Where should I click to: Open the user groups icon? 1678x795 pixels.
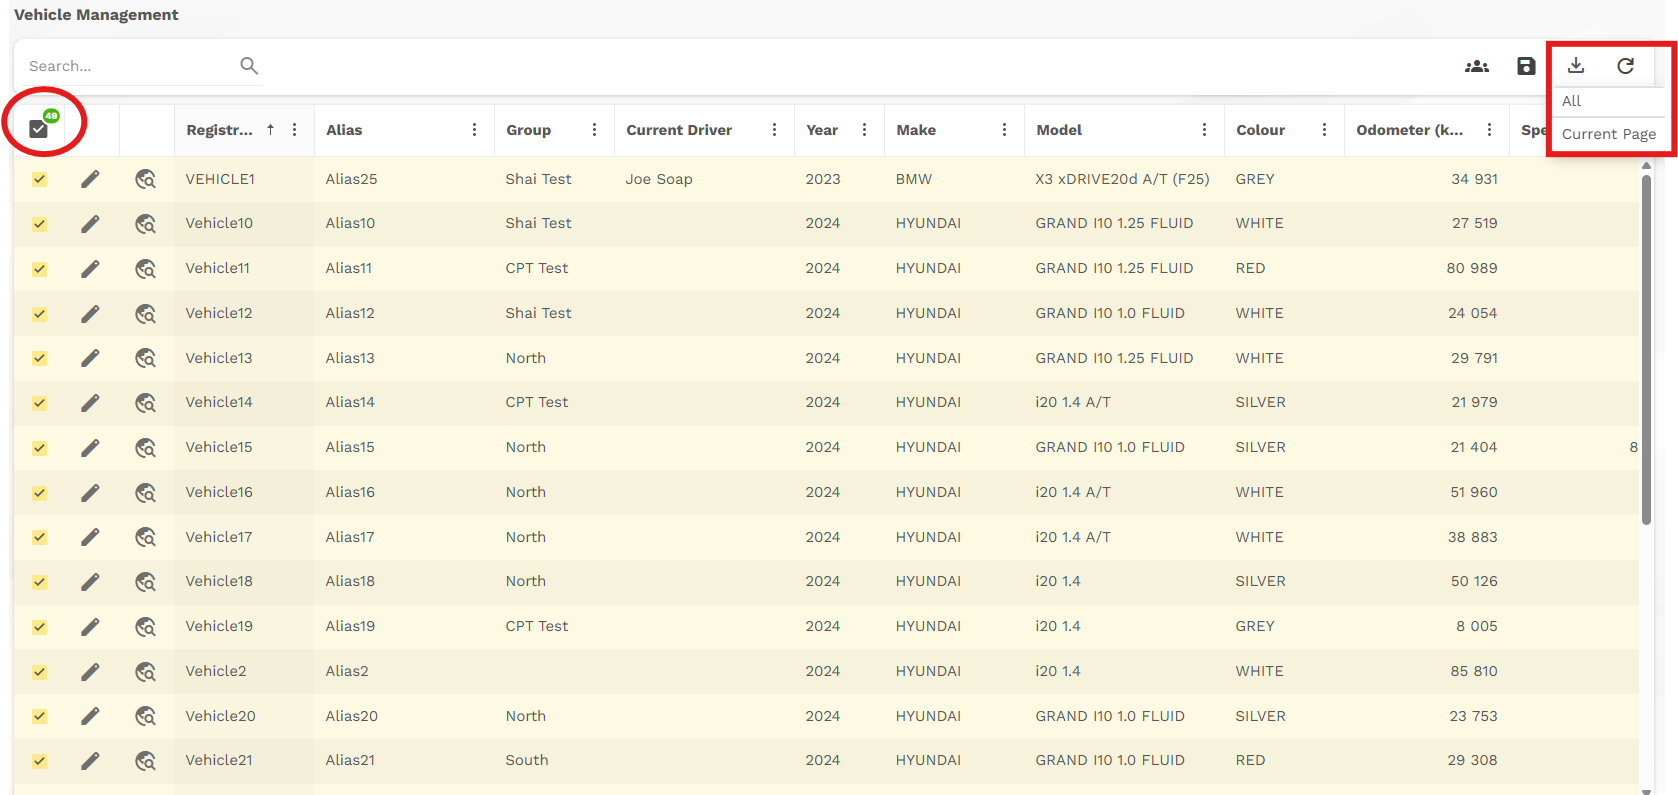click(x=1477, y=66)
